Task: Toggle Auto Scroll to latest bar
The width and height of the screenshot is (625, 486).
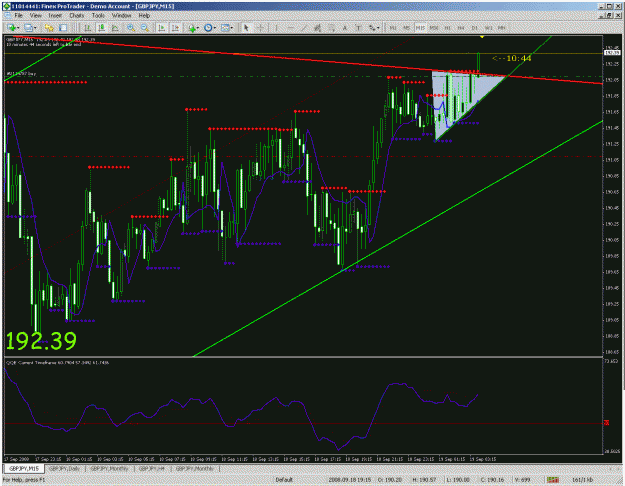Action: (x=161, y=28)
